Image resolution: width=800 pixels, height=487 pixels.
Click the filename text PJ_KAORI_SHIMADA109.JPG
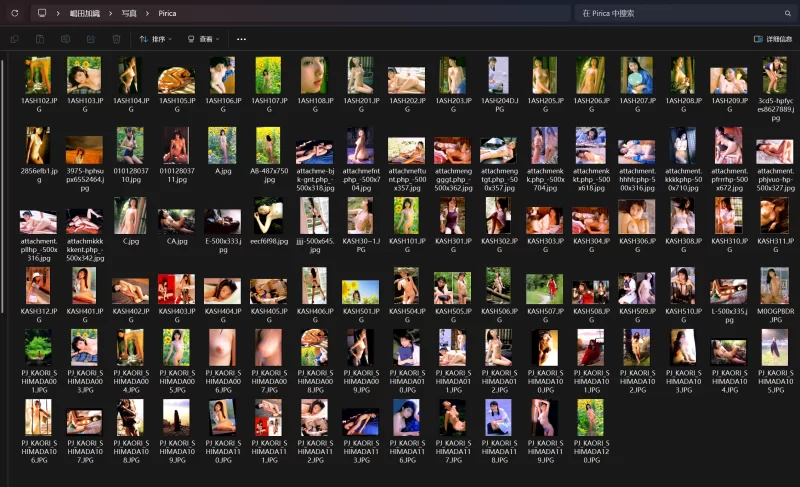[177, 452]
